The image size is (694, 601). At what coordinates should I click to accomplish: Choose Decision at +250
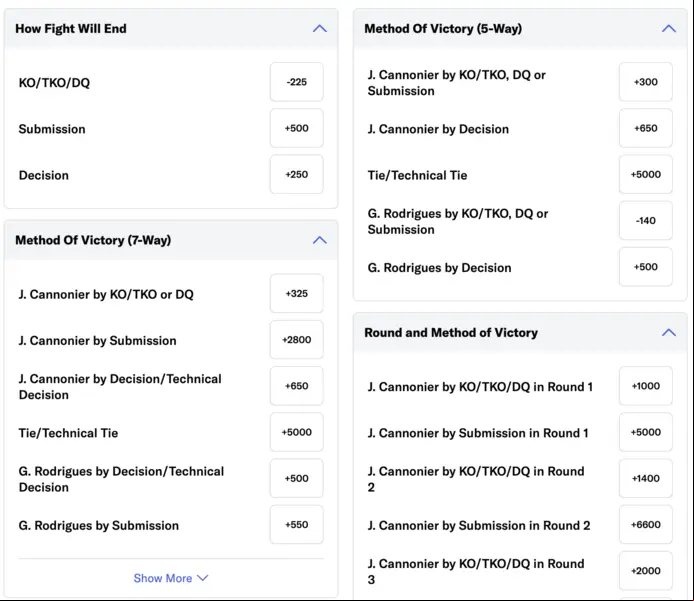point(297,174)
